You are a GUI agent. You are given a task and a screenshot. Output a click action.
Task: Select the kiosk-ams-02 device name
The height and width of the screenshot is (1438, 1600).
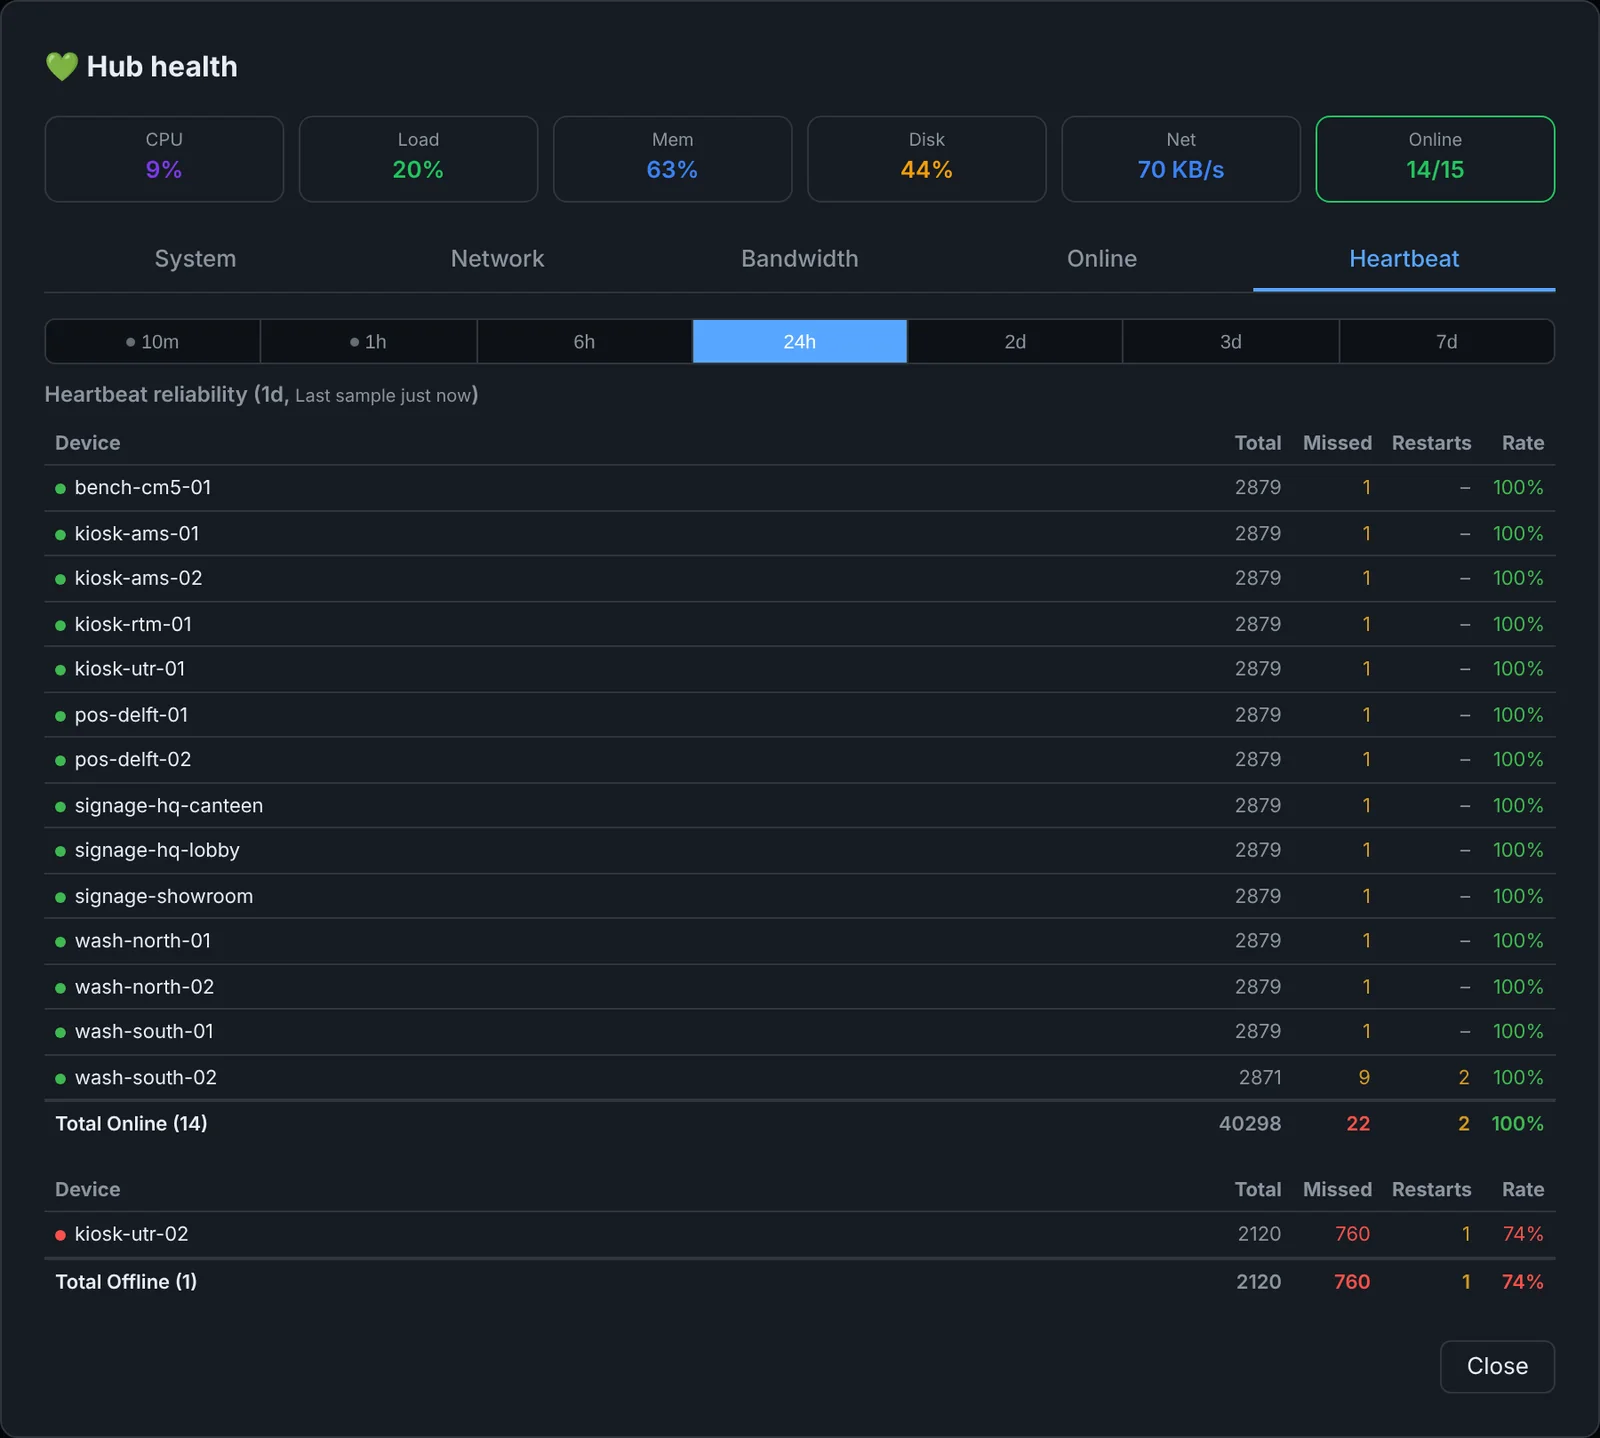tap(138, 578)
